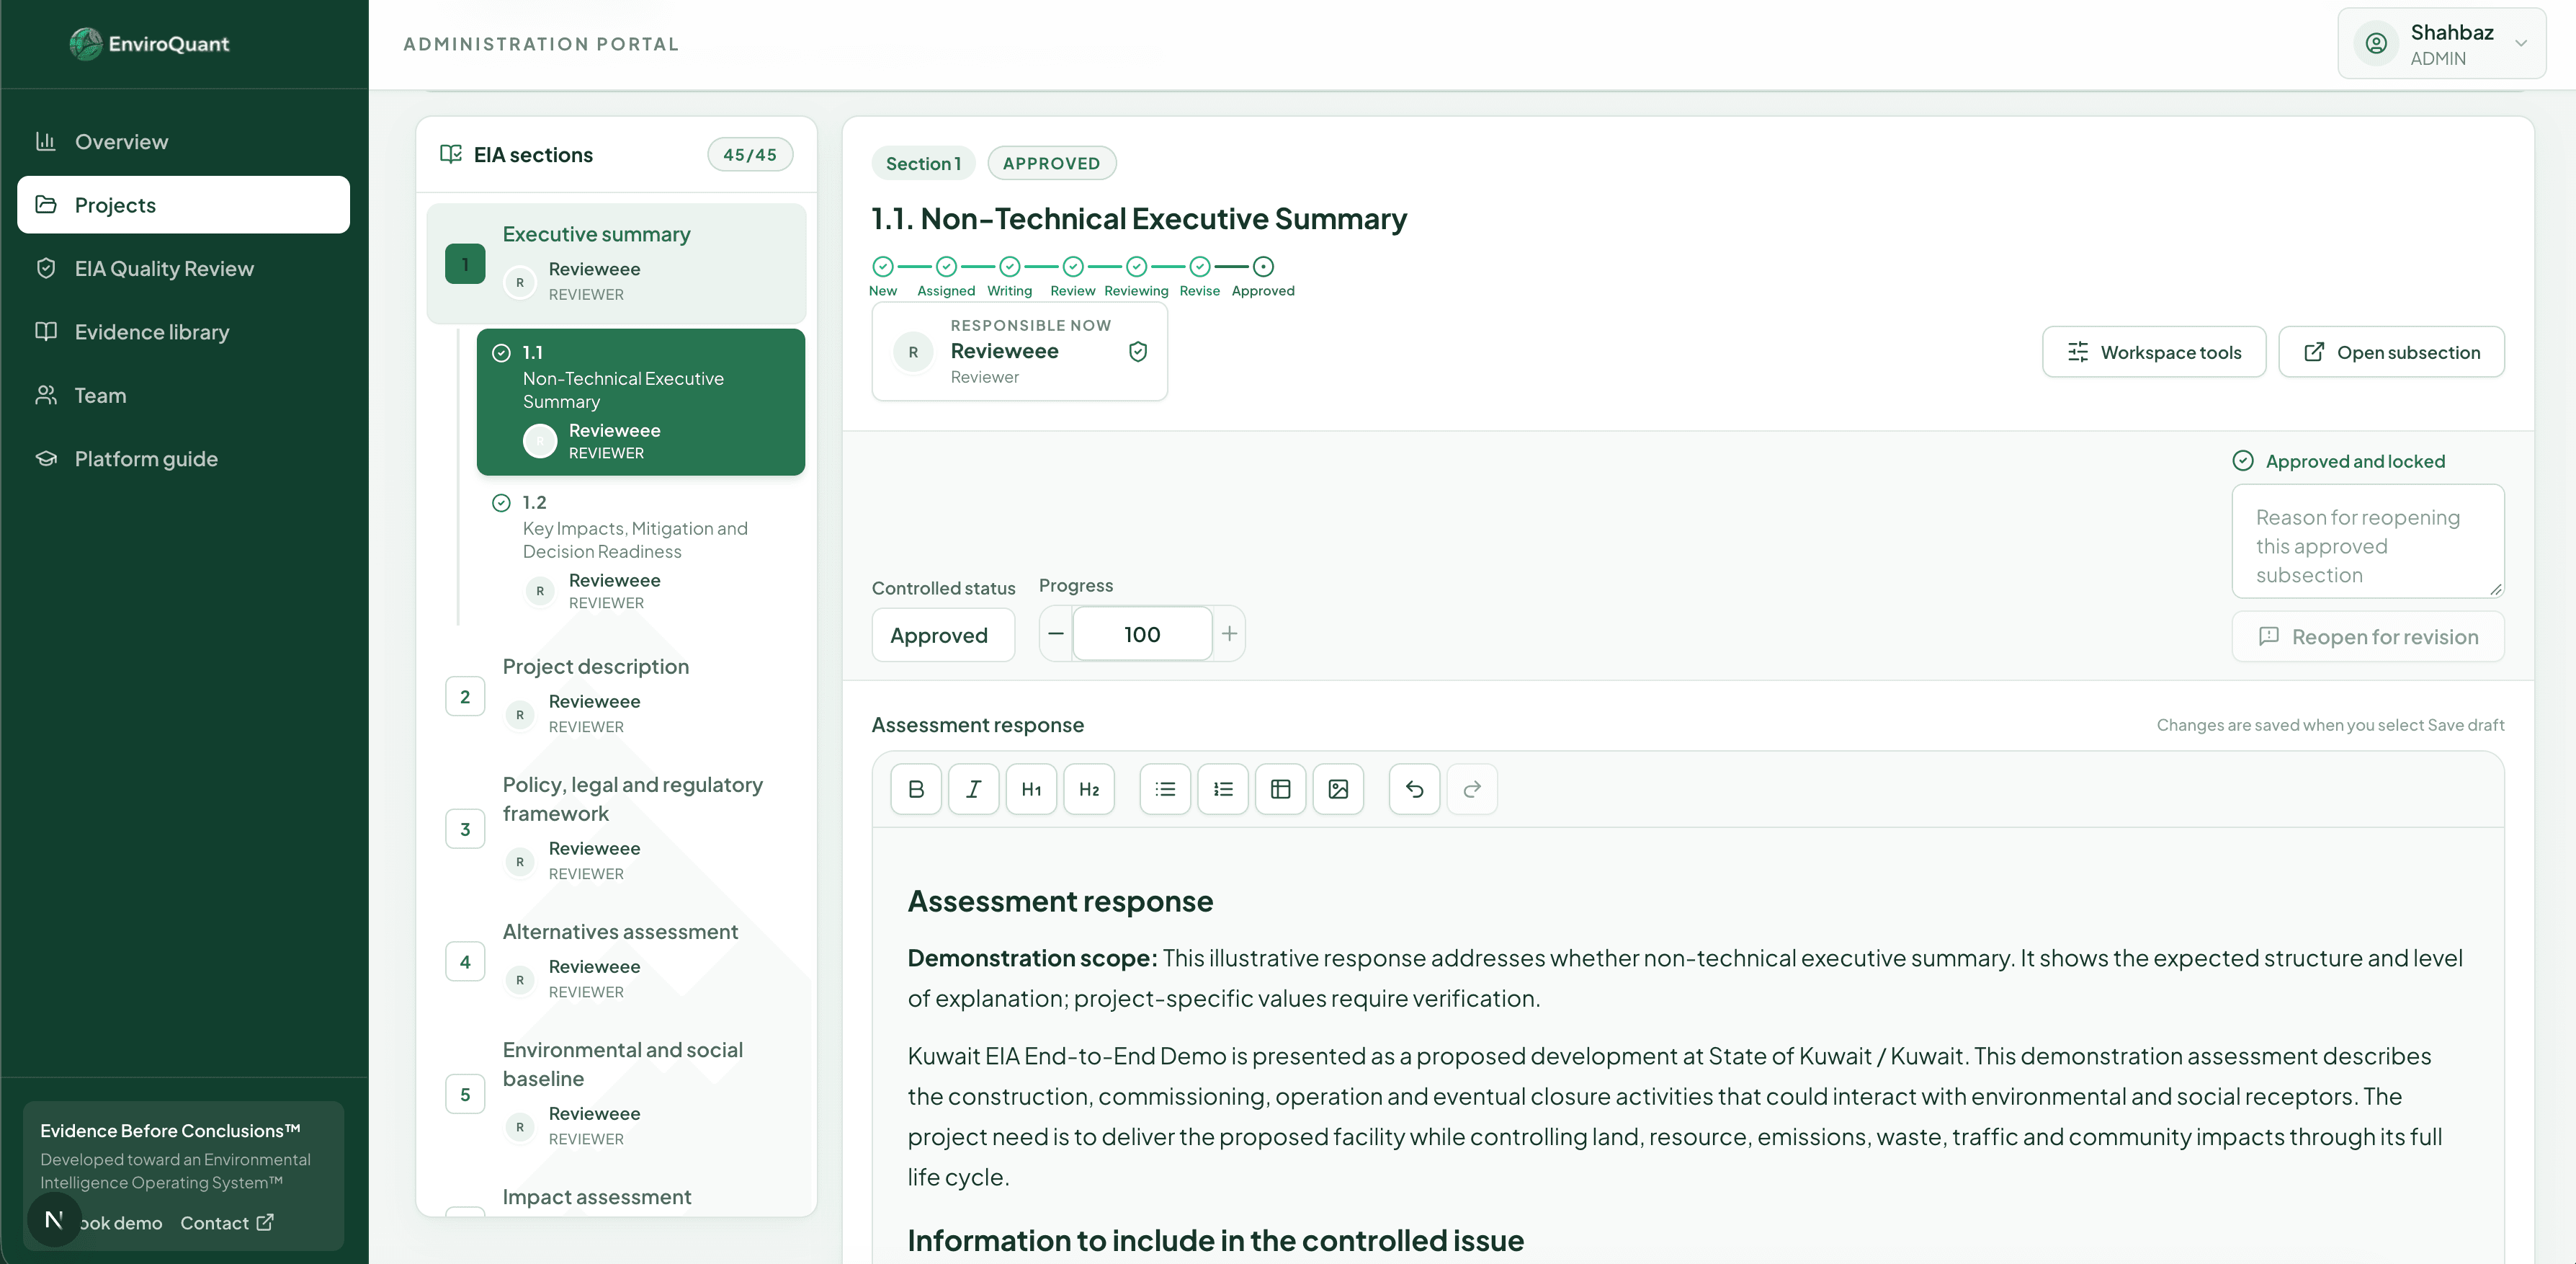This screenshot has width=2576, height=1264.
Task: Insert a table into the response
Action: [x=1280, y=789]
